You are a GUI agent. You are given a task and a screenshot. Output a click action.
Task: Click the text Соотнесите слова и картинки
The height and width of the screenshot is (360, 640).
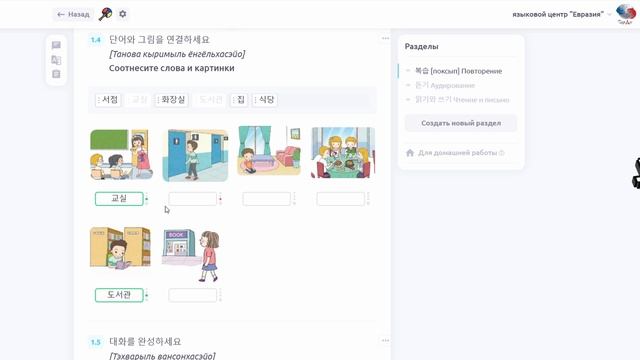coord(171,68)
